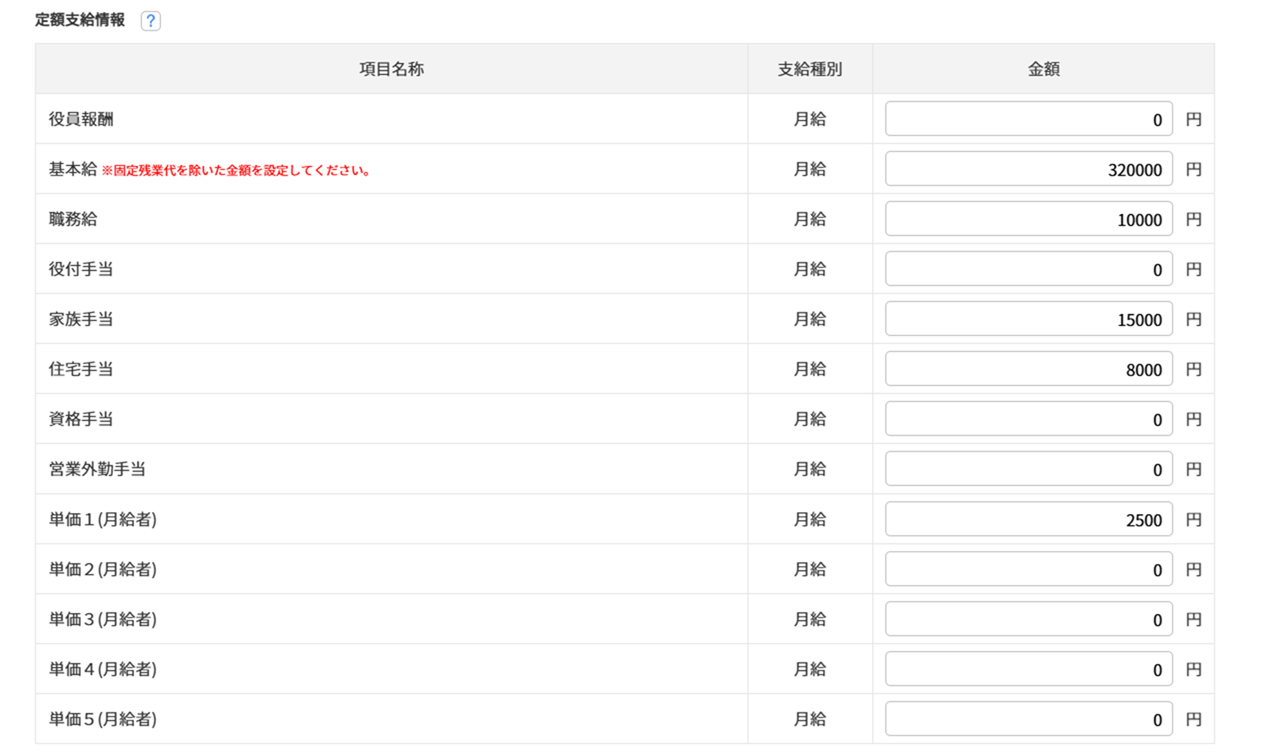Click the 家族手当 amount box

(1028, 319)
